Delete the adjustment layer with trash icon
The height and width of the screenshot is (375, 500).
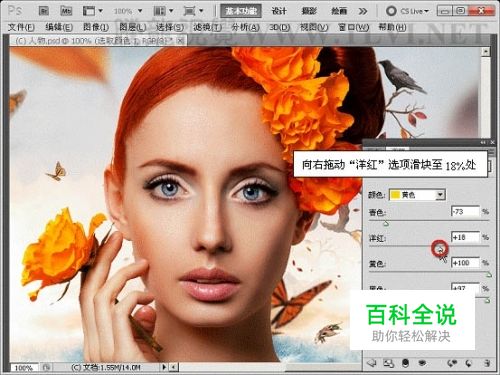pyautogui.click(x=487, y=363)
